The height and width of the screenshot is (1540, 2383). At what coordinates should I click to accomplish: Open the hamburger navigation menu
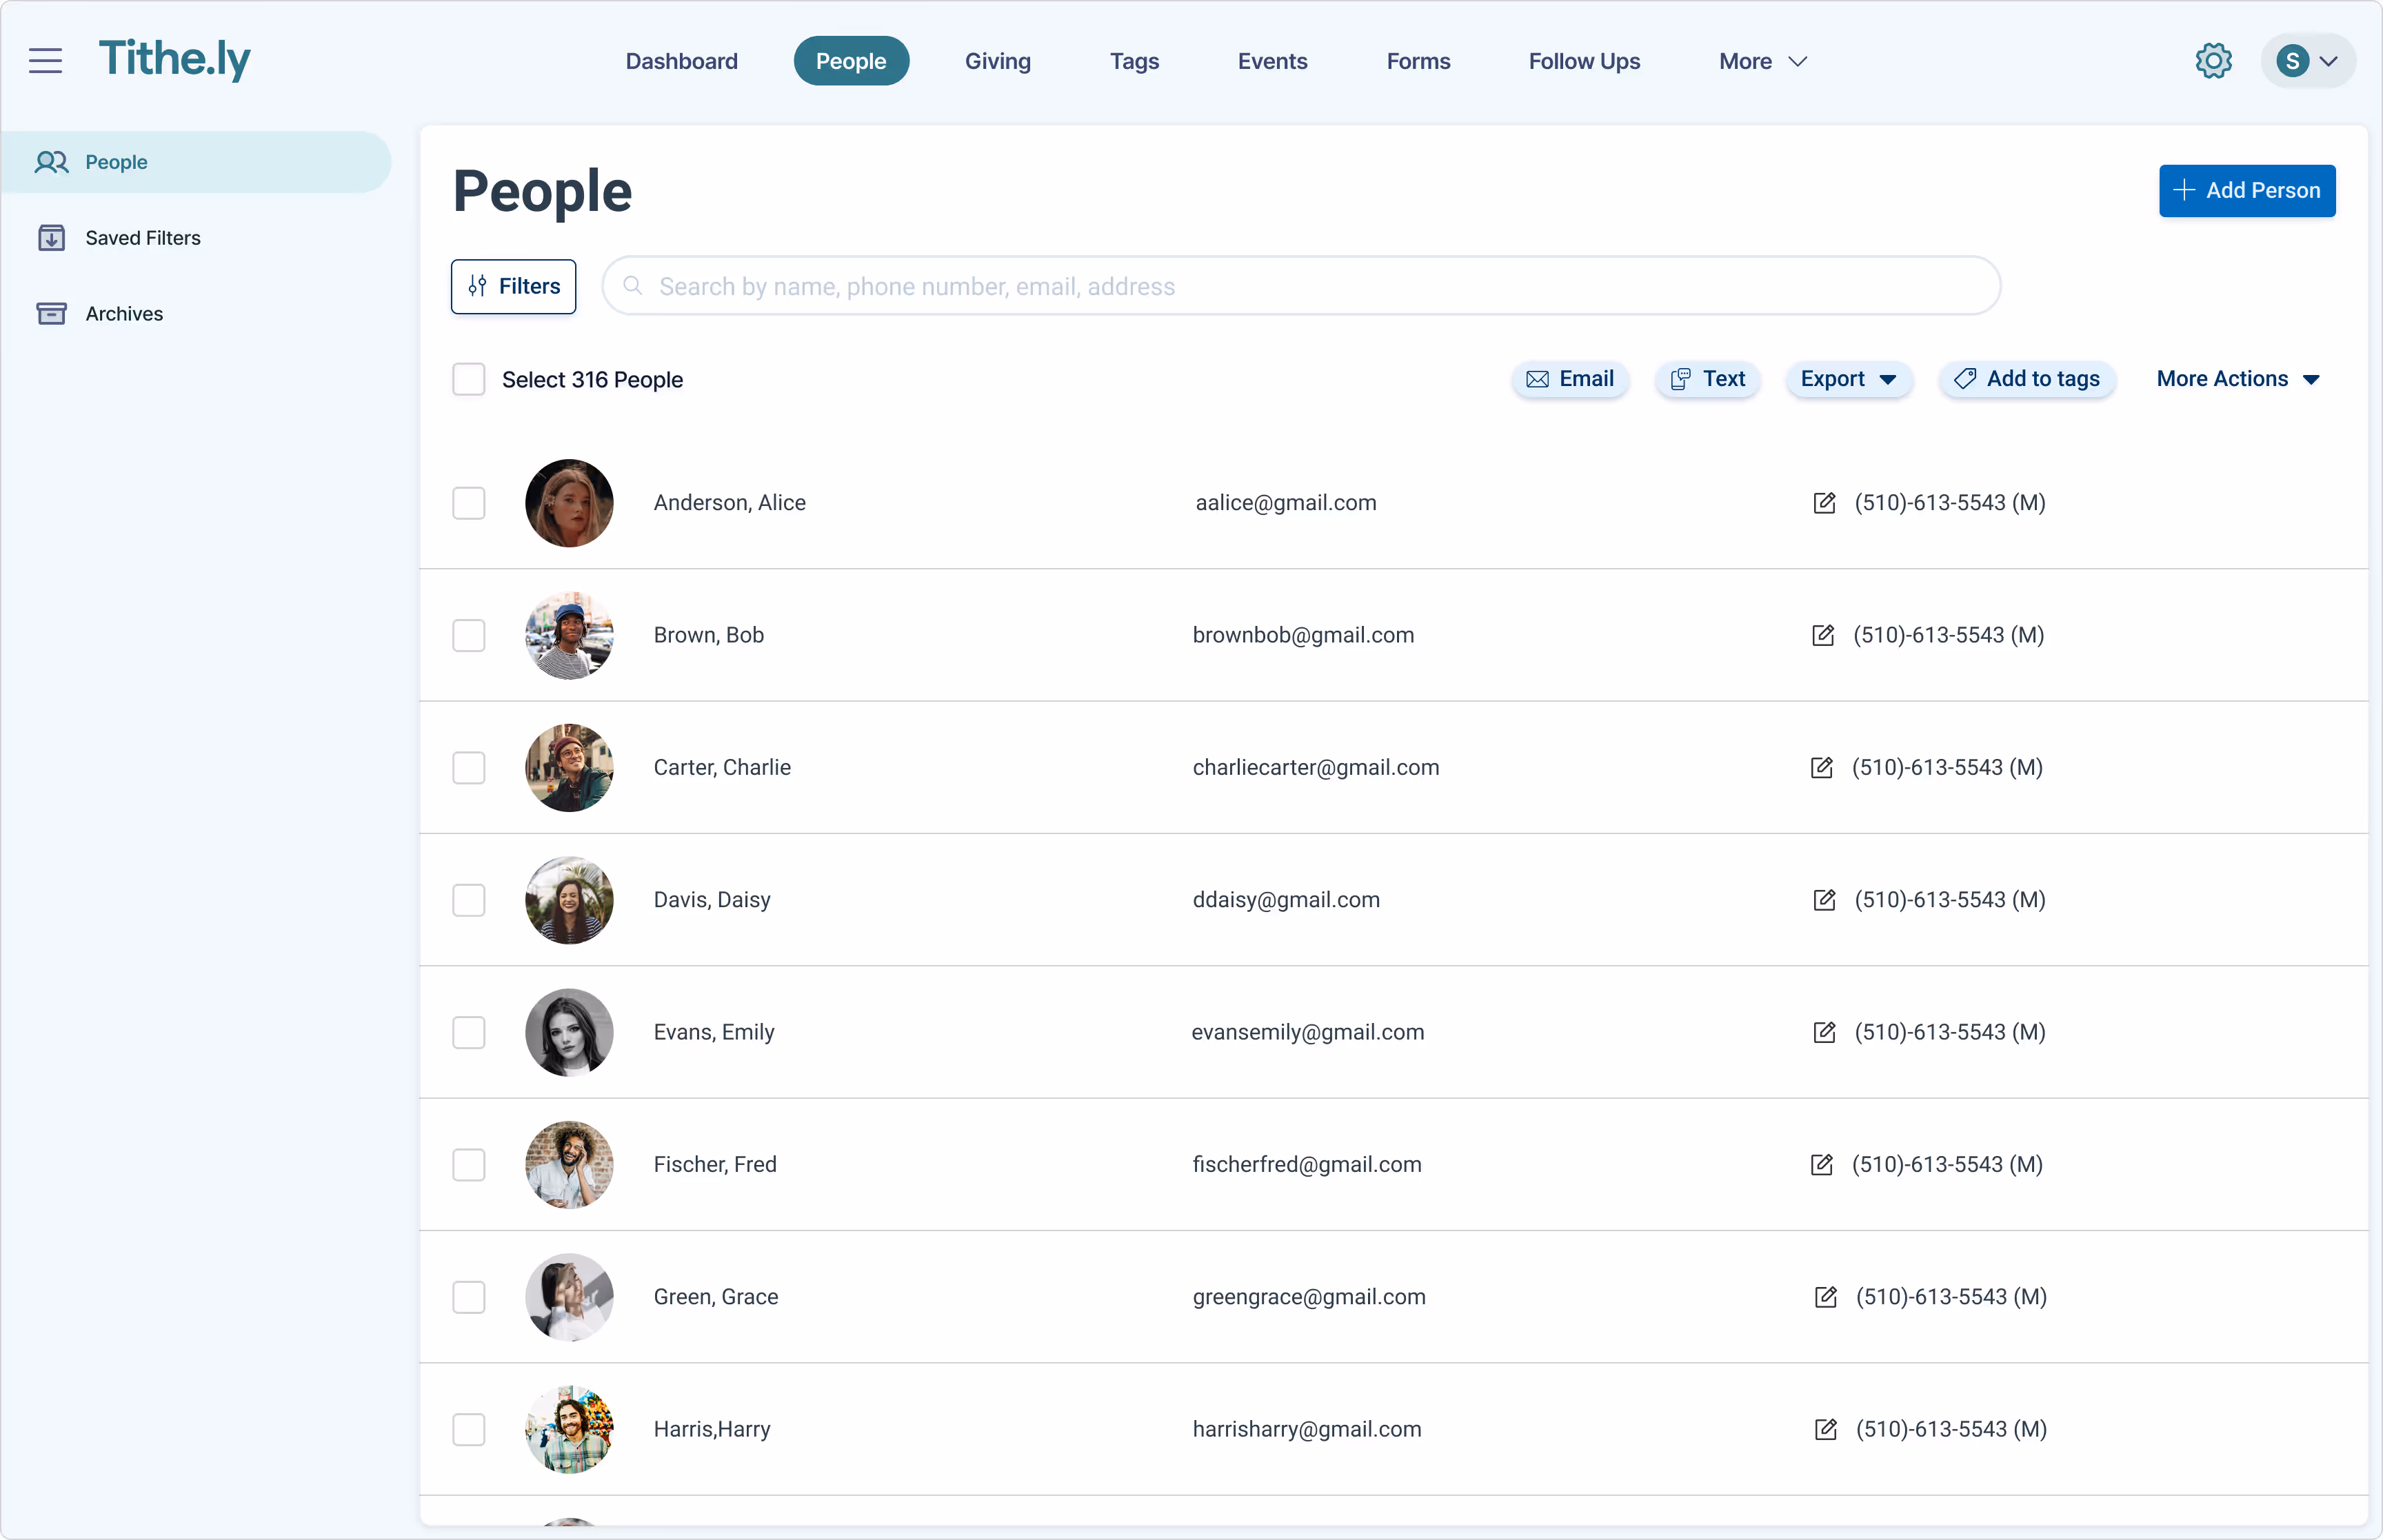tap(44, 60)
